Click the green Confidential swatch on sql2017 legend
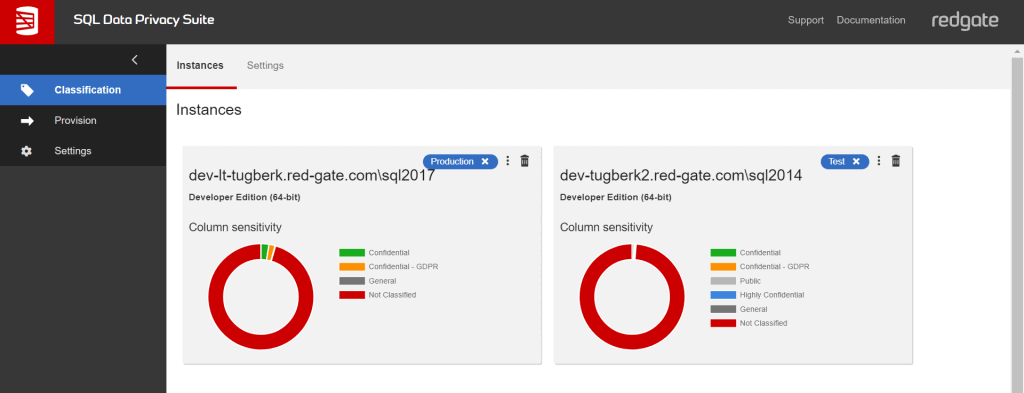Image resolution: width=1024 pixels, height=393 pixels. point(351,253)
